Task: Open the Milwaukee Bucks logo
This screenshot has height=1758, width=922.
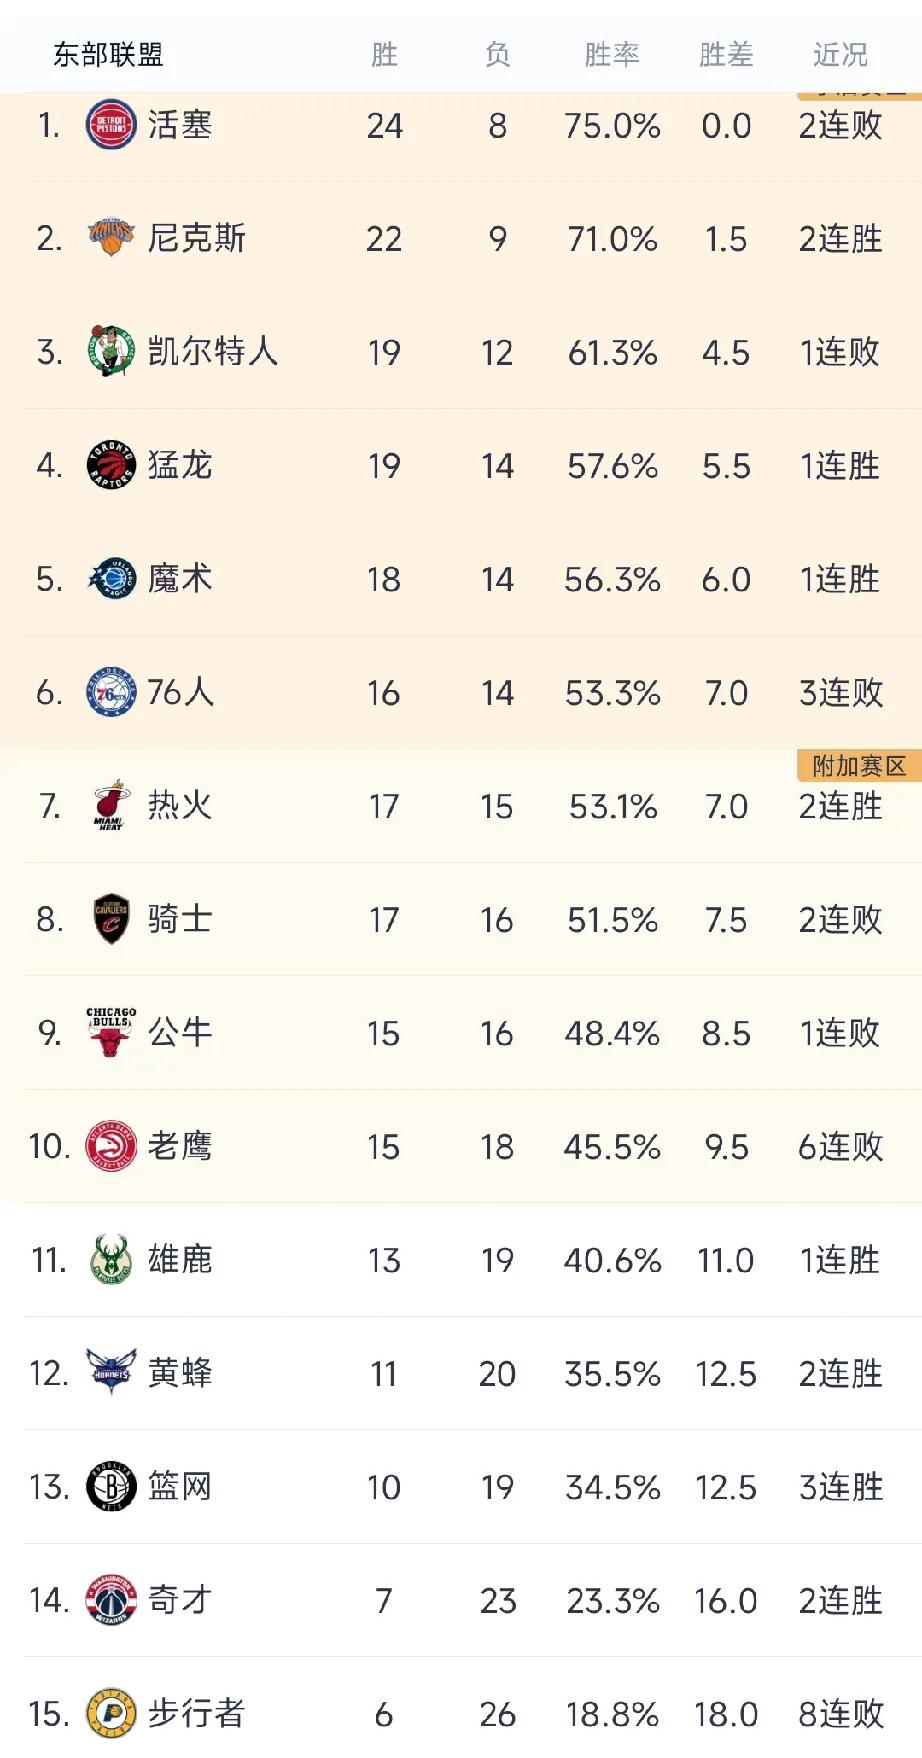Action: pos(111,1259)
